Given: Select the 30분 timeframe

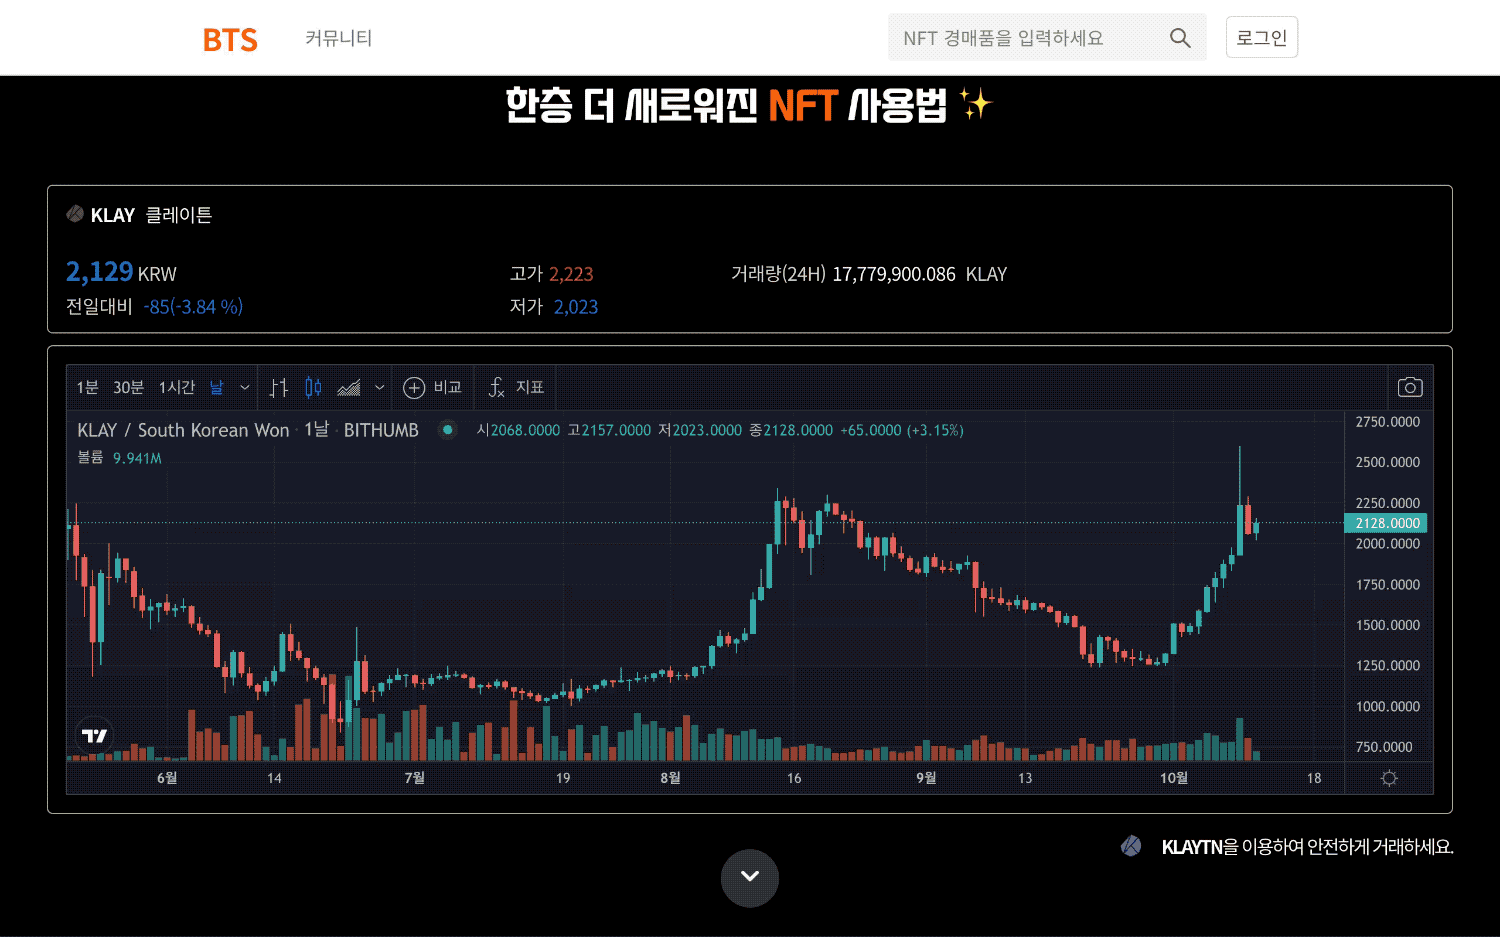Looking at the screenshot, I should (x=128, y=387).
